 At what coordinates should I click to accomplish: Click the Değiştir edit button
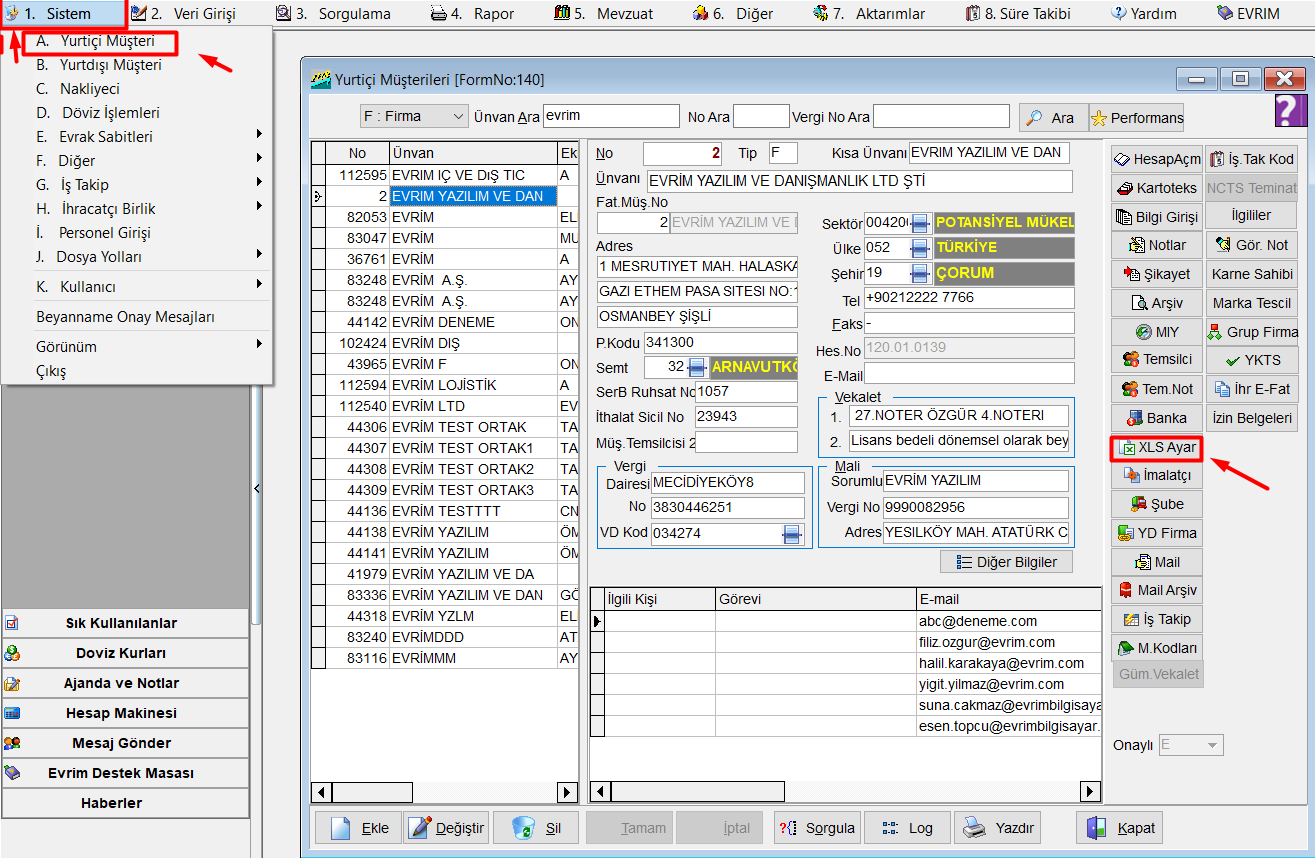446,828
